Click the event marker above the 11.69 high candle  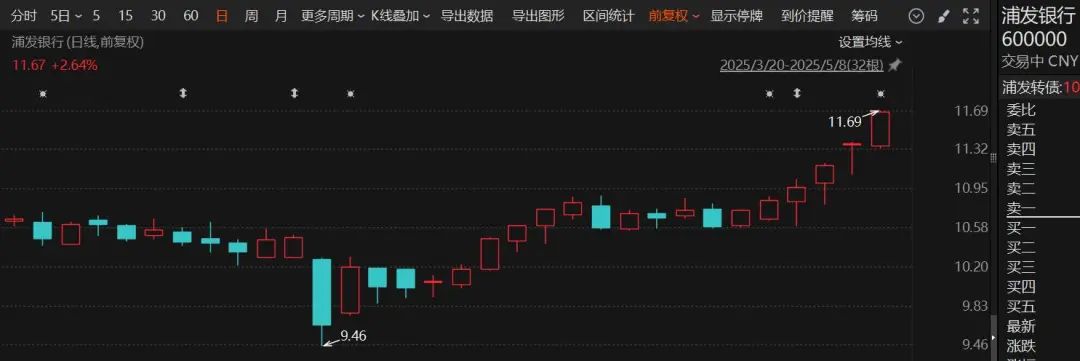pos(880,93)
